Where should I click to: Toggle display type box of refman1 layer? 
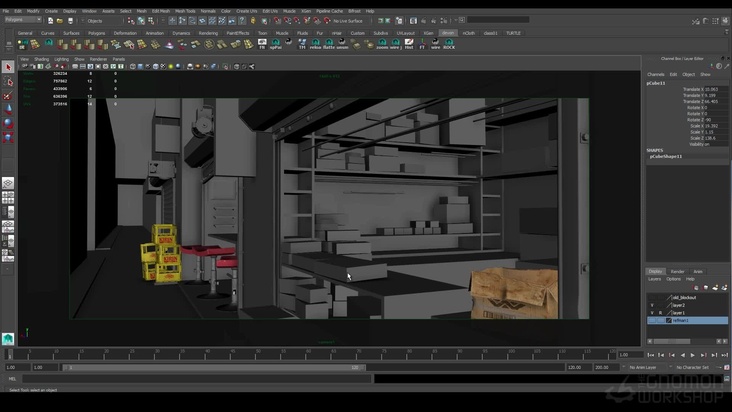pyautogui.click(x=660, y=321)
